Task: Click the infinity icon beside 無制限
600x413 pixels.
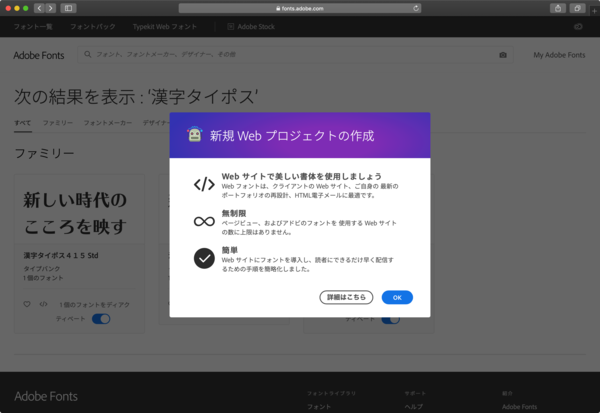Action: tap(204, 221)
